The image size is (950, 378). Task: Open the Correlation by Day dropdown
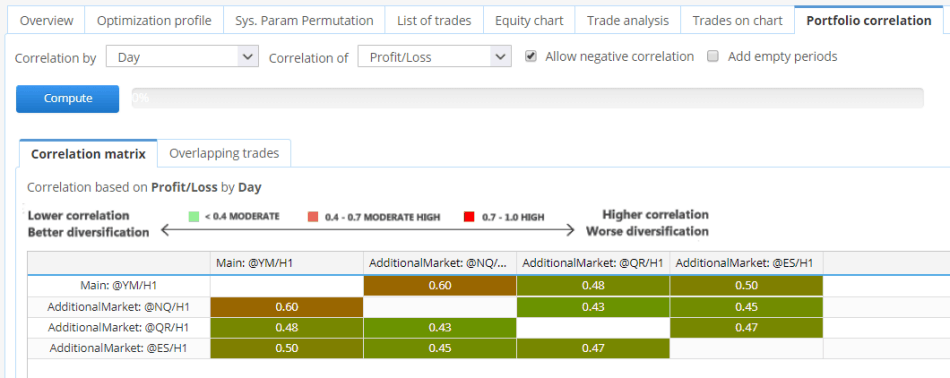pyautogui.click(x=182, y=58)
